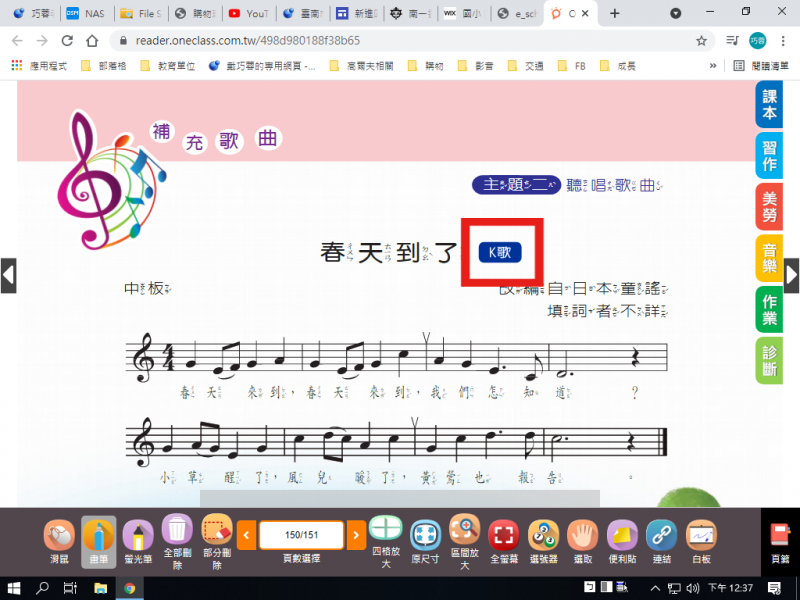Image resolution: width=800 pixels, height=600 pixels.
Task: Open the 選號器 number picker
Action: click(x=543, y=538)
